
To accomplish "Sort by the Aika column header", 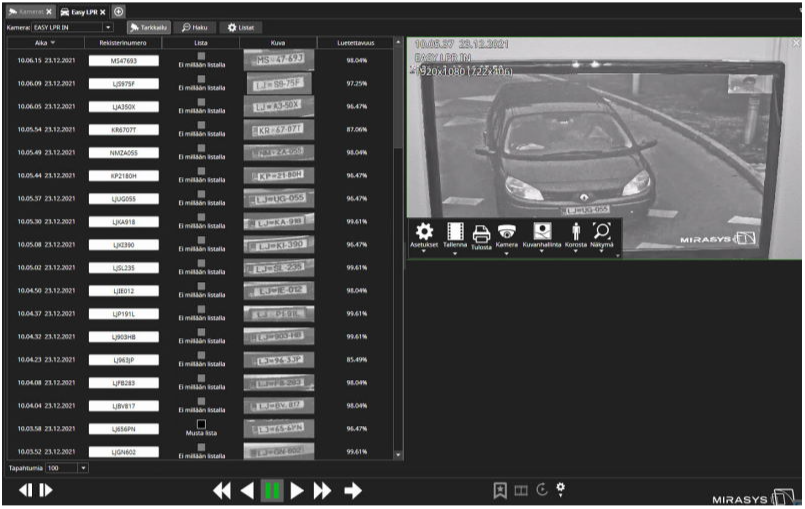I will pyautogui.click(x=43, y=43).
